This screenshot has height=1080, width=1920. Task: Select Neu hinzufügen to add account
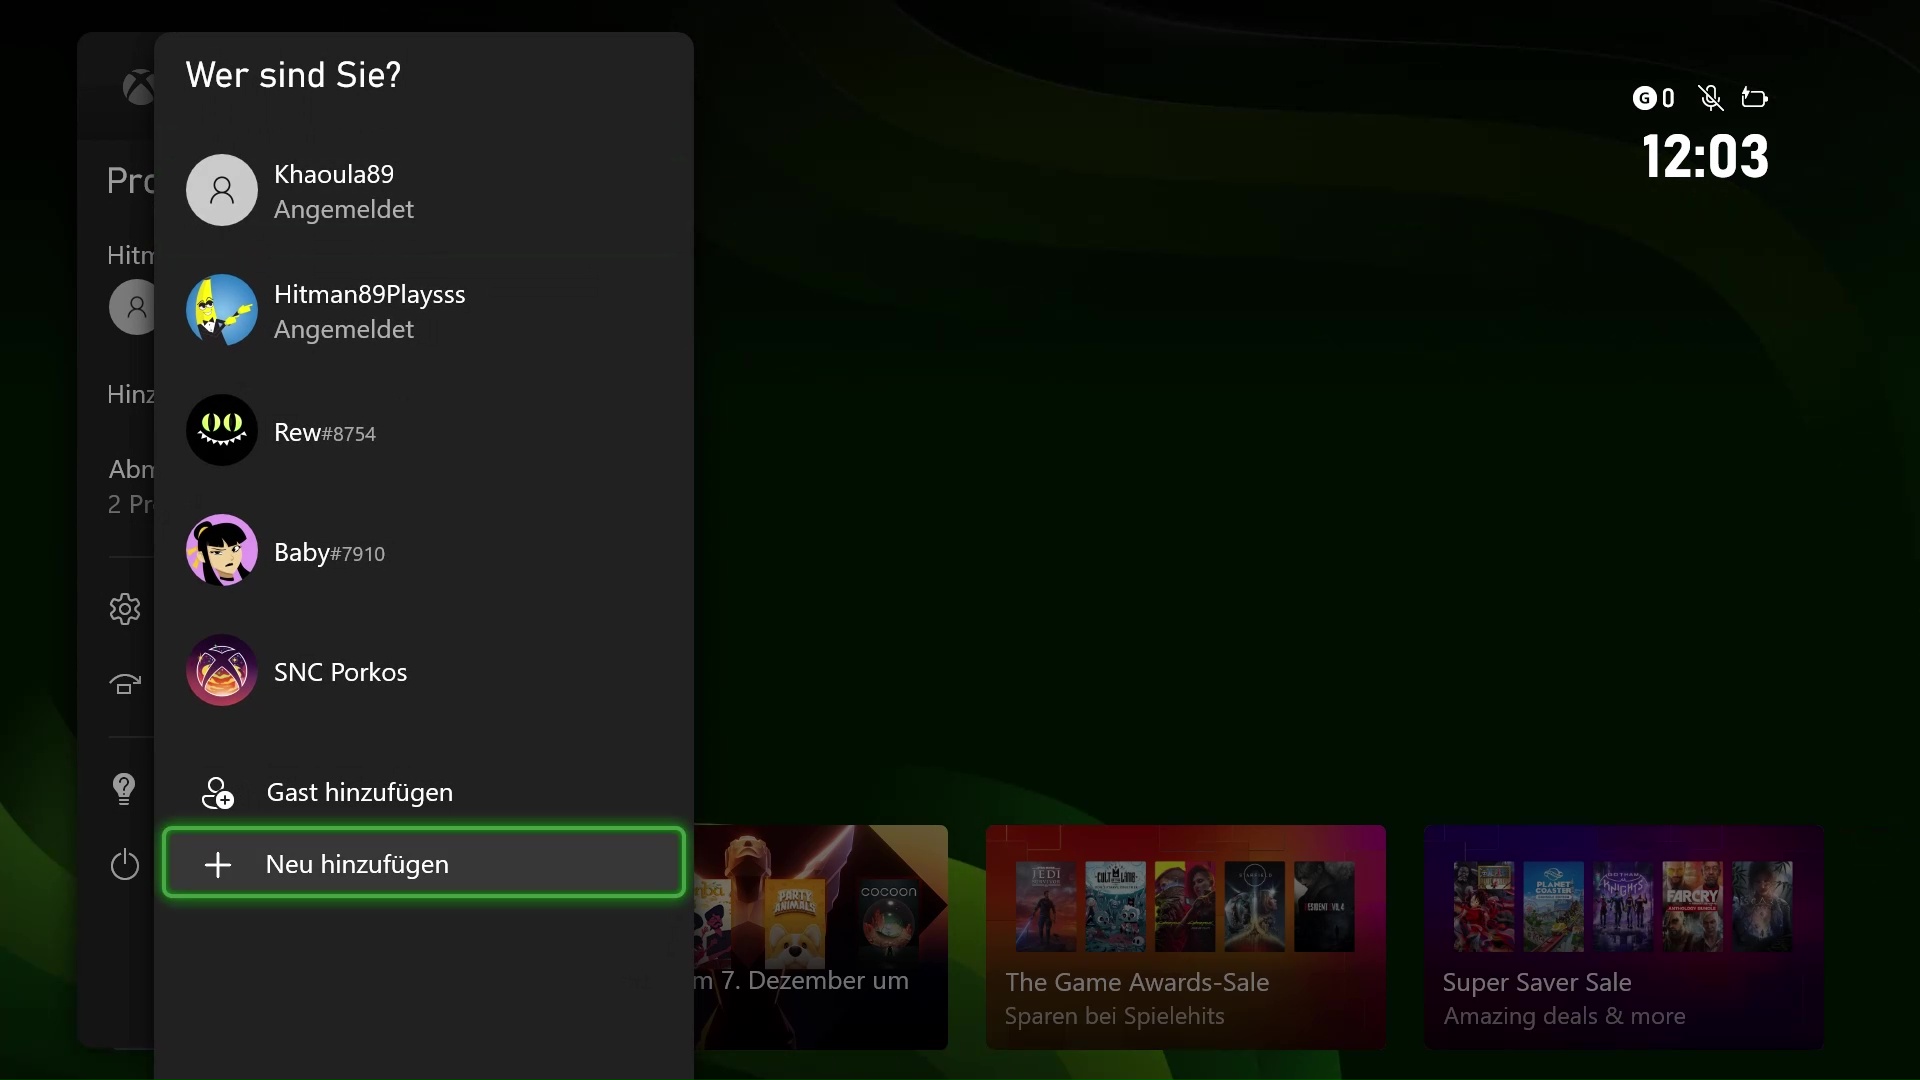pos(424,863)
